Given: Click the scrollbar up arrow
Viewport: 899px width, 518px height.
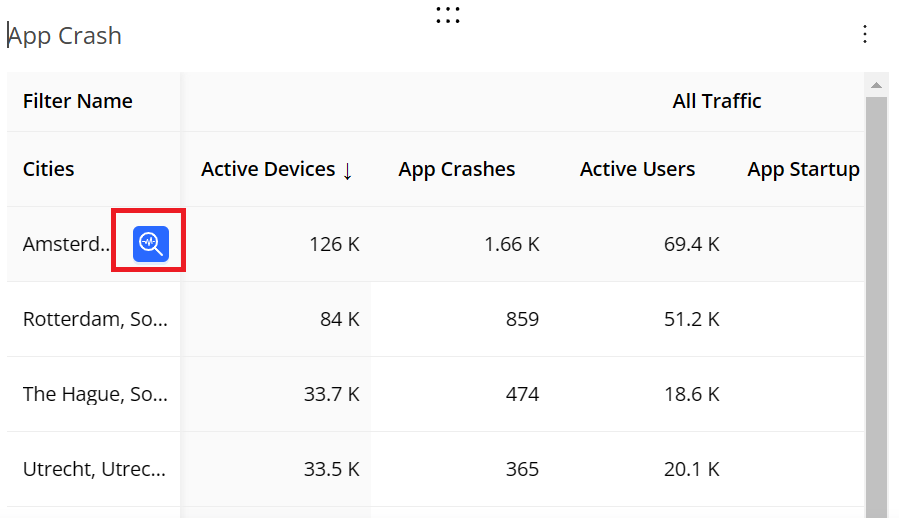Looking at the screenshot, I should click(875, 85).
